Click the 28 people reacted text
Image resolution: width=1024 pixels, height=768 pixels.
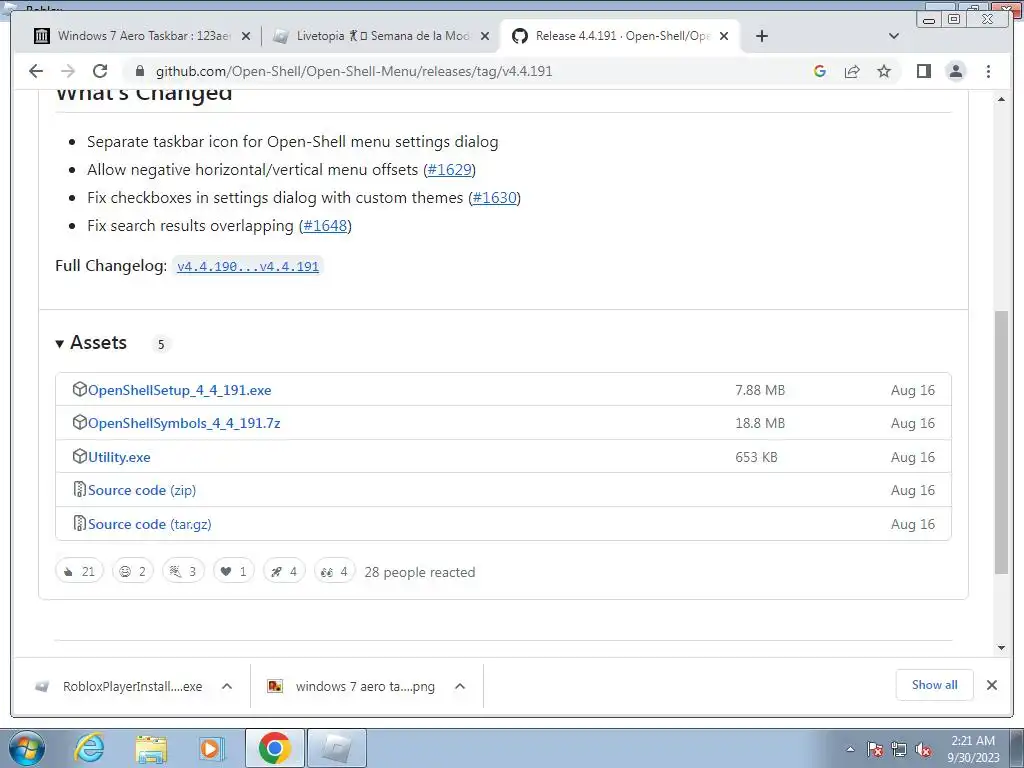[x=420, y=572]
